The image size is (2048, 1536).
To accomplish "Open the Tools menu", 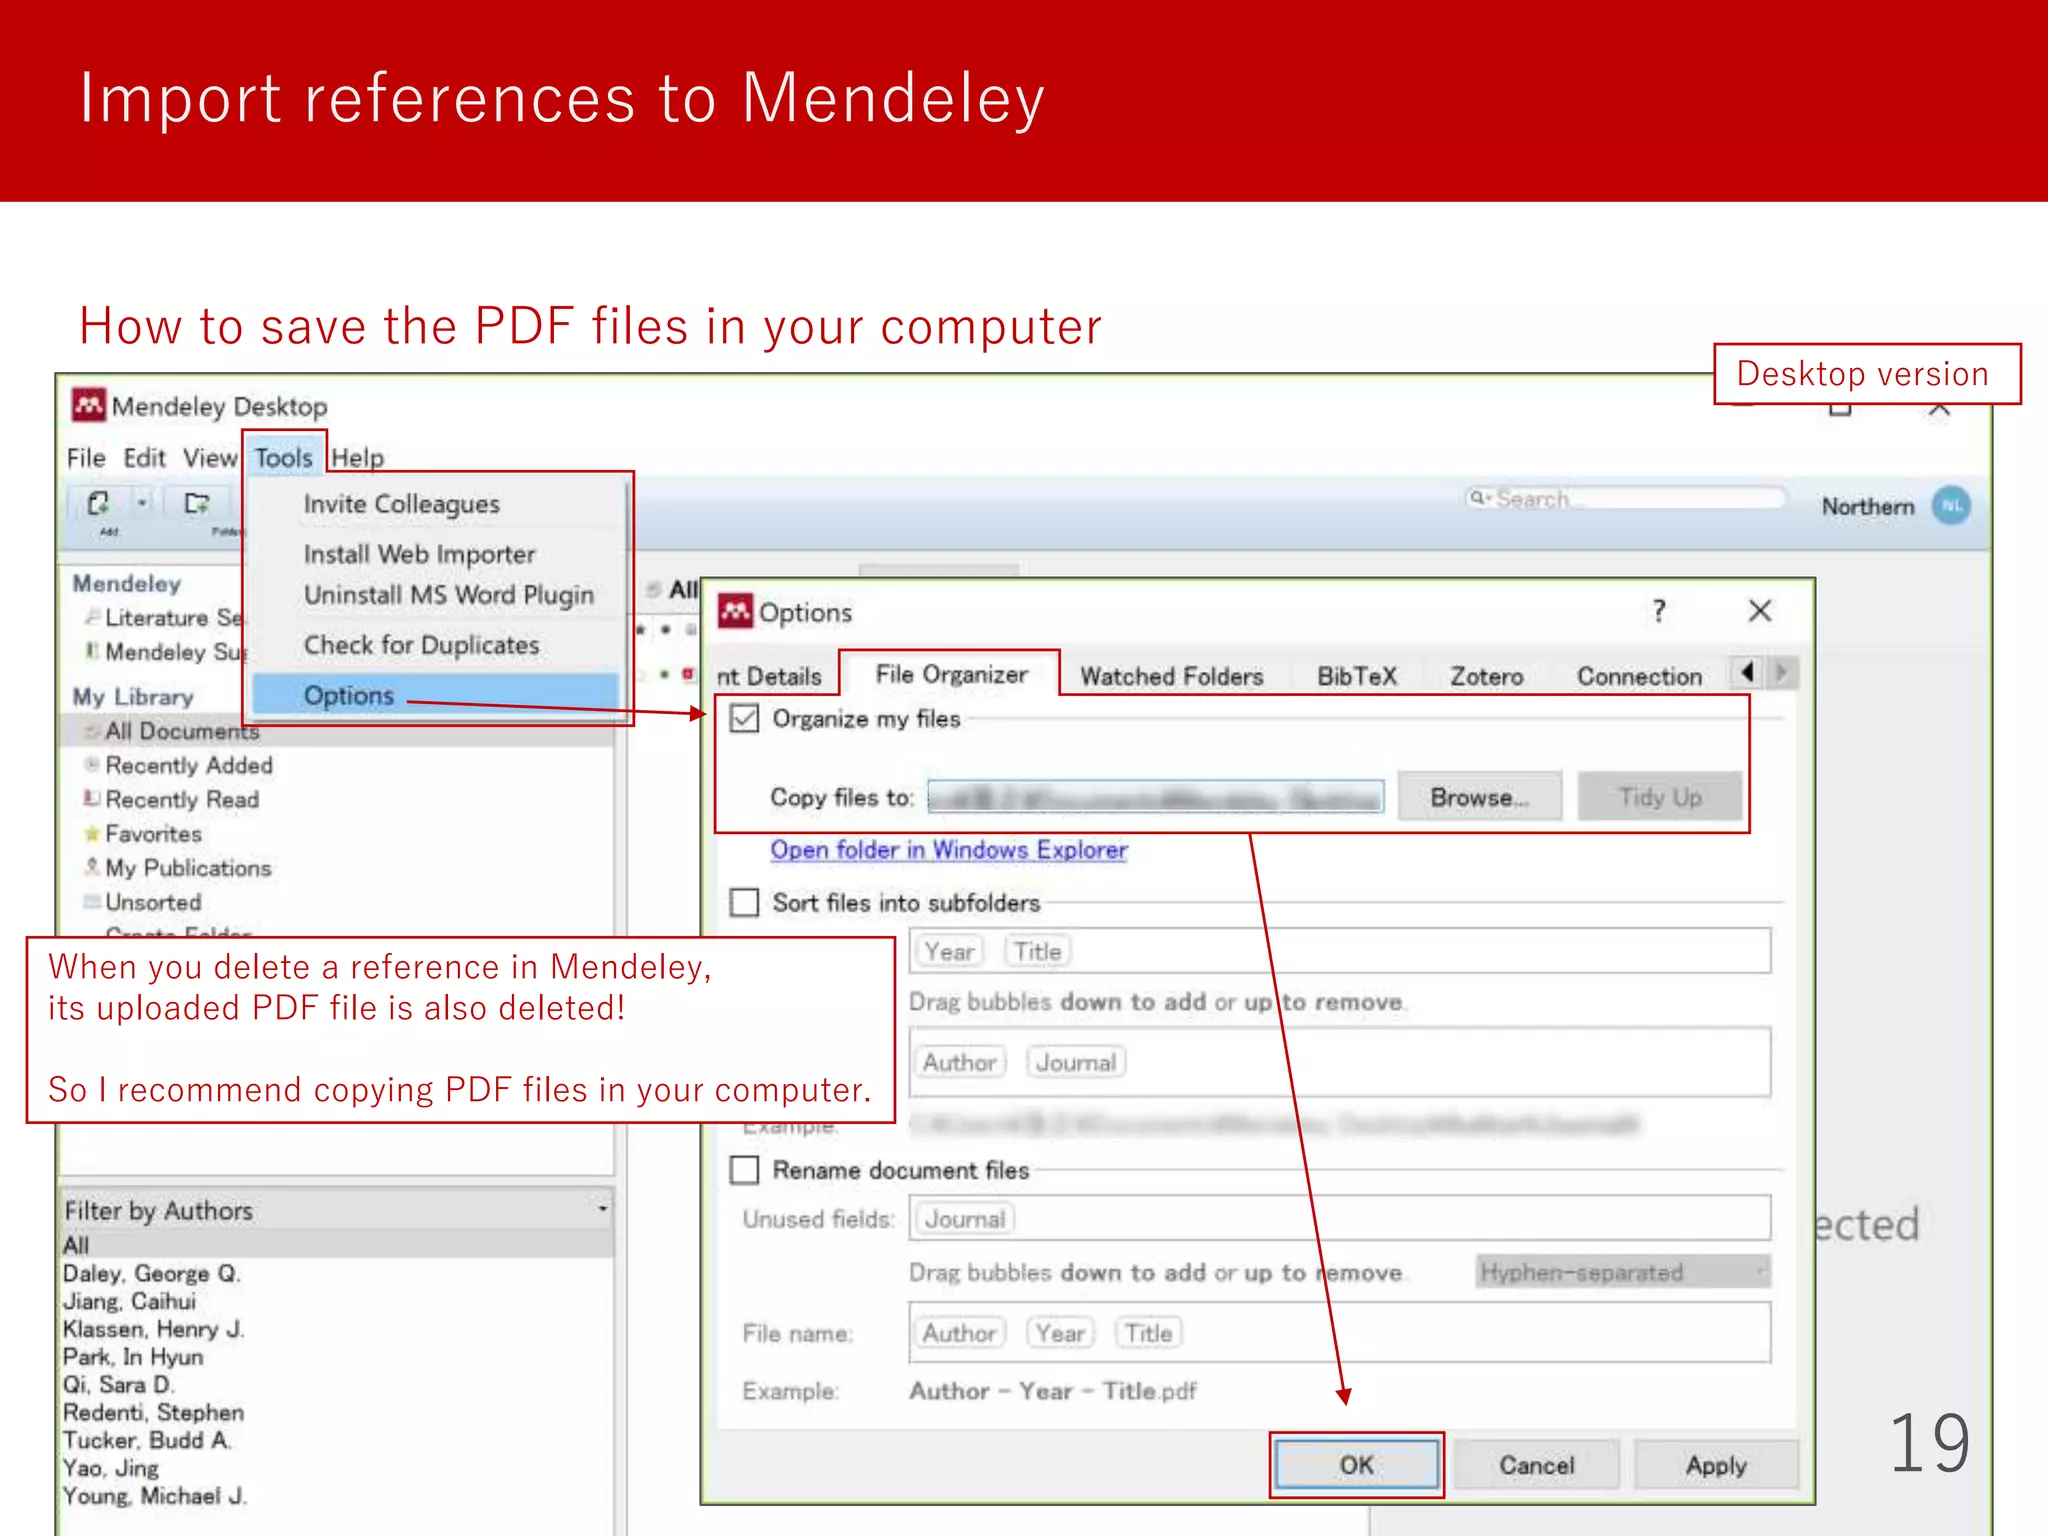I will [284, 457].
